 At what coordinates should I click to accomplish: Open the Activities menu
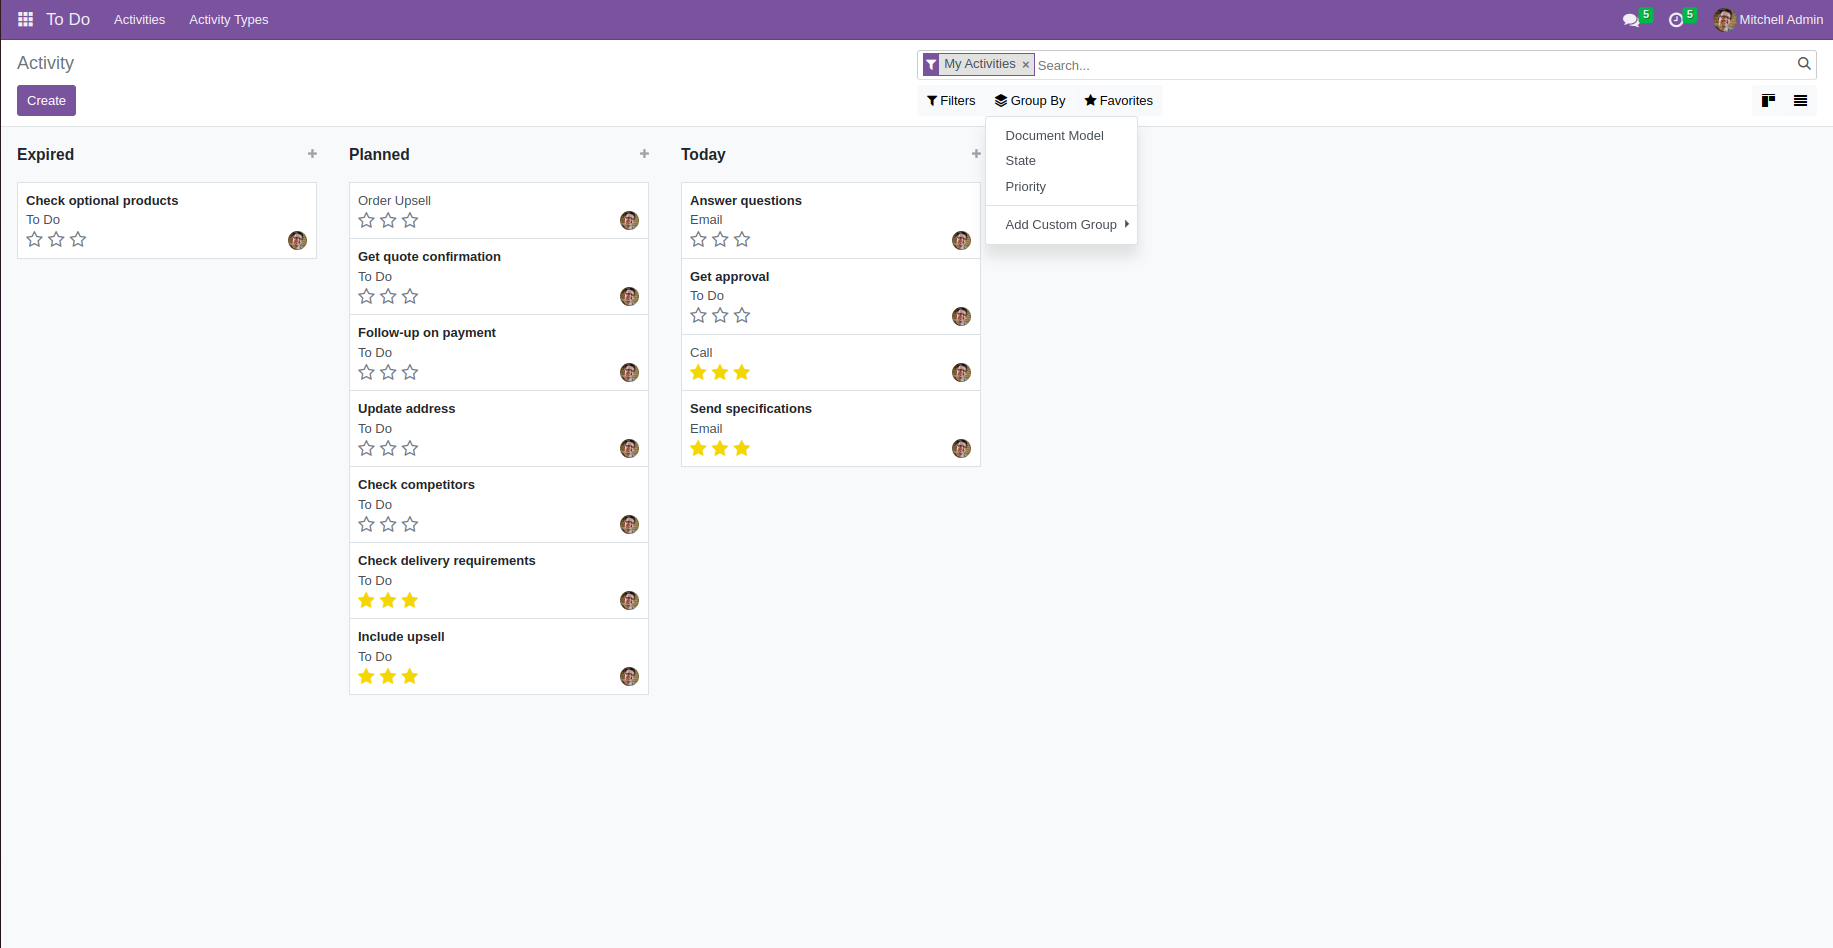tap(140, 20)
